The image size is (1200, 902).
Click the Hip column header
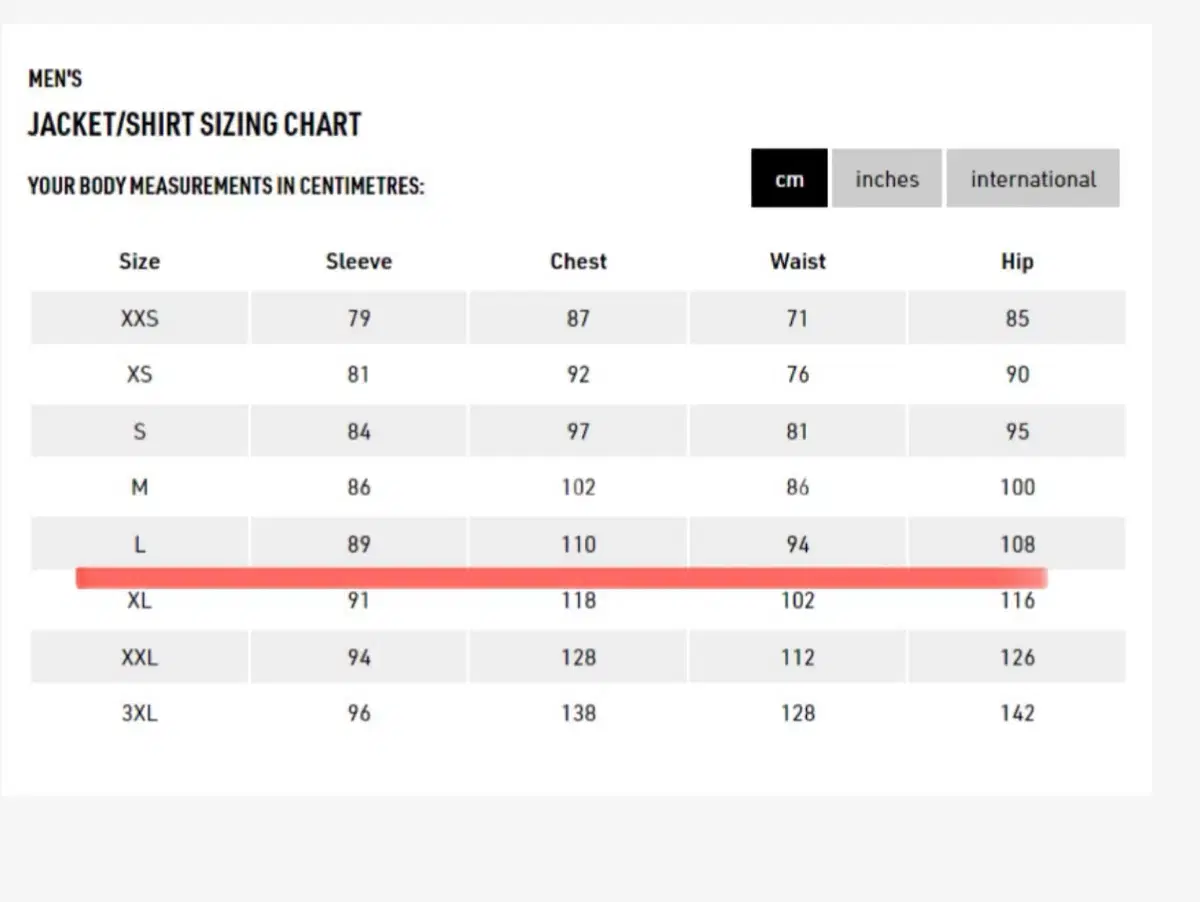(x=1017, y=262)
